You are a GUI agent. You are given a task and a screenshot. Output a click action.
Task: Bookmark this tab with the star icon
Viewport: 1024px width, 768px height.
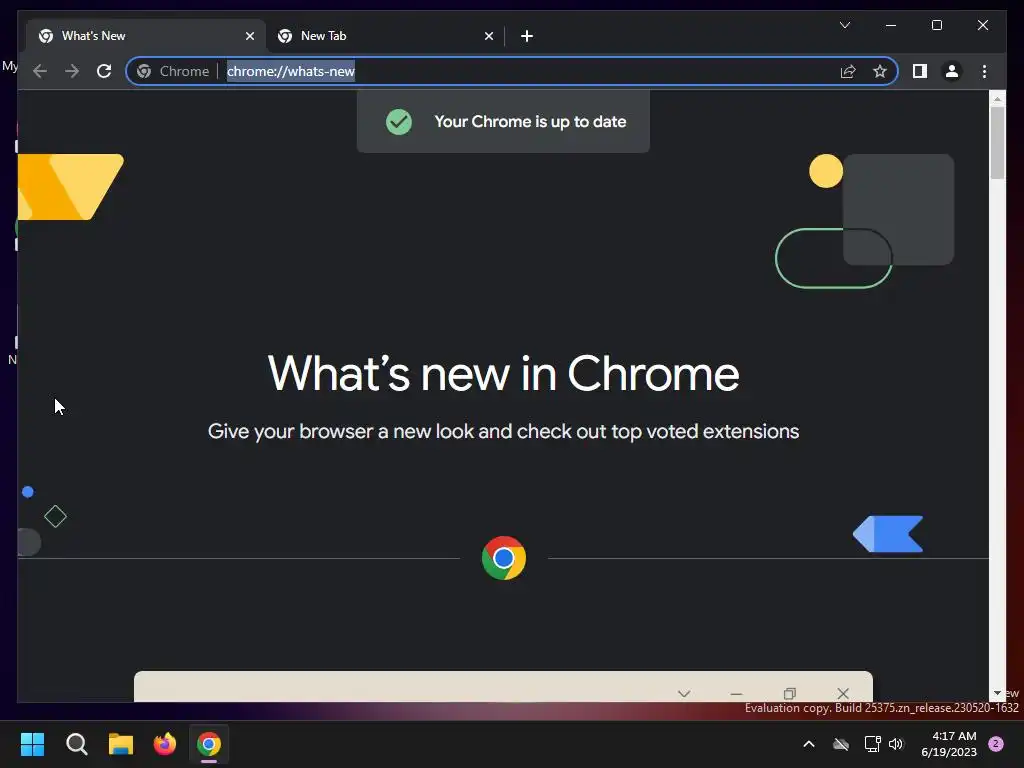coord(880,71)
